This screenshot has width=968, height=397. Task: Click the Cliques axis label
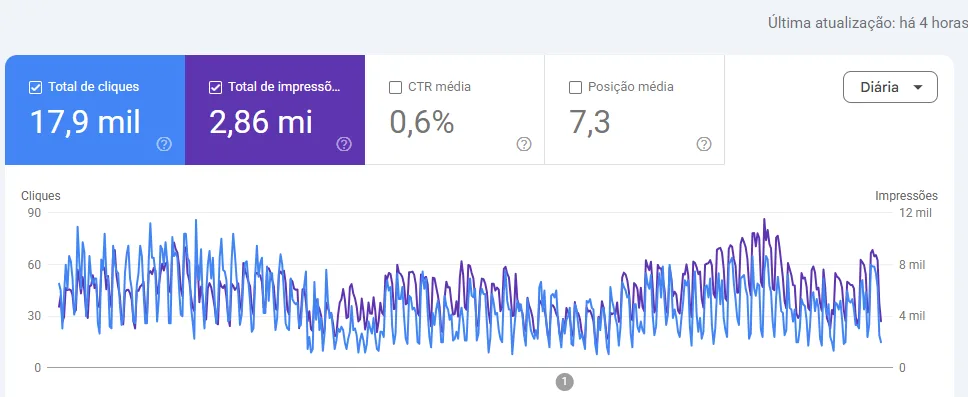point(41,196)
